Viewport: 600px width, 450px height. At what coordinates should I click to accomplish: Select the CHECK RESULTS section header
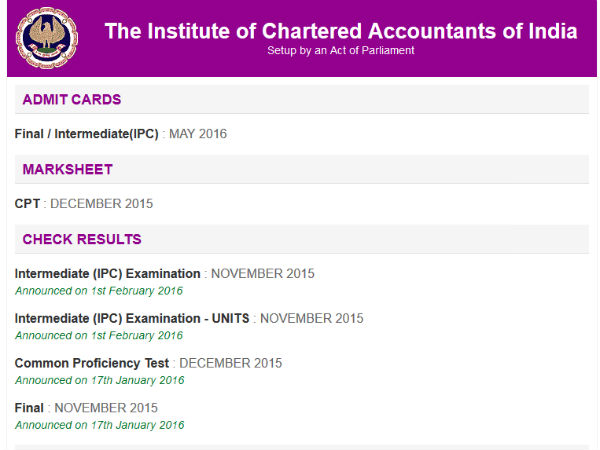click(x=82, y=240)
